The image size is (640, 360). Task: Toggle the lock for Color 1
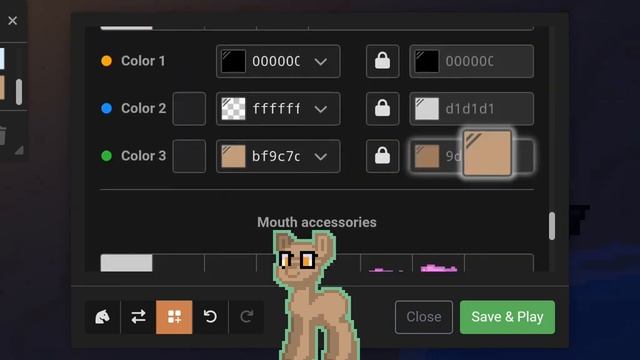[x=382, y=61]
